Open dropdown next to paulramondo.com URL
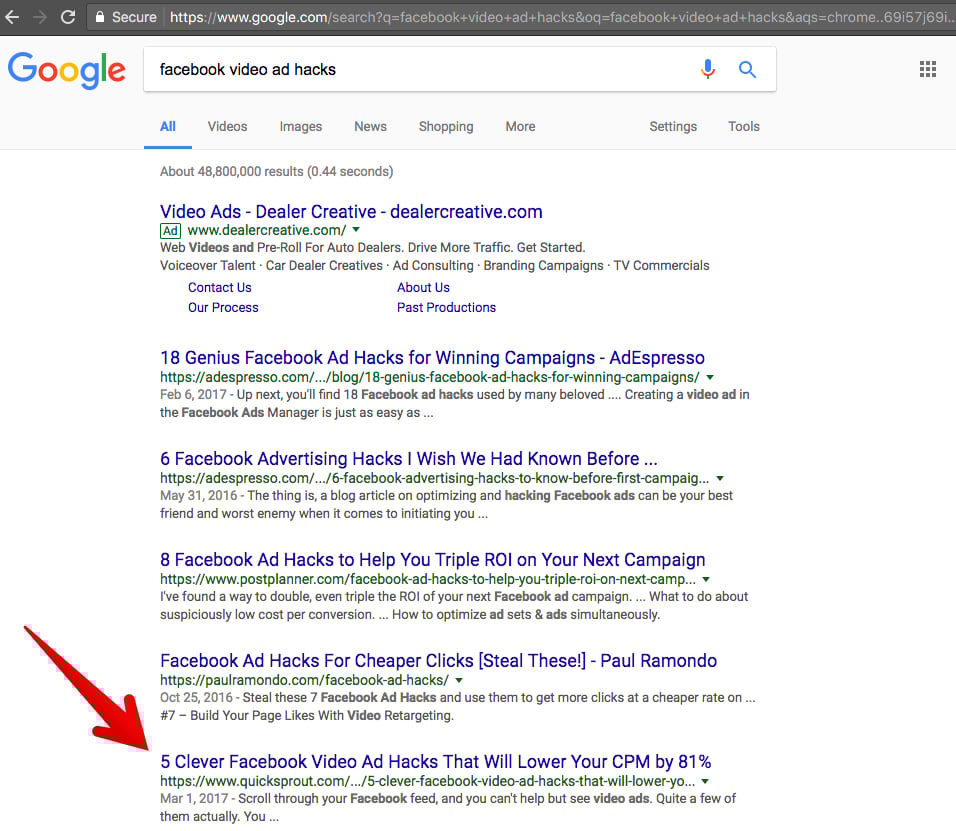Viewport: 956px width, 831px height. coord(459,680)
